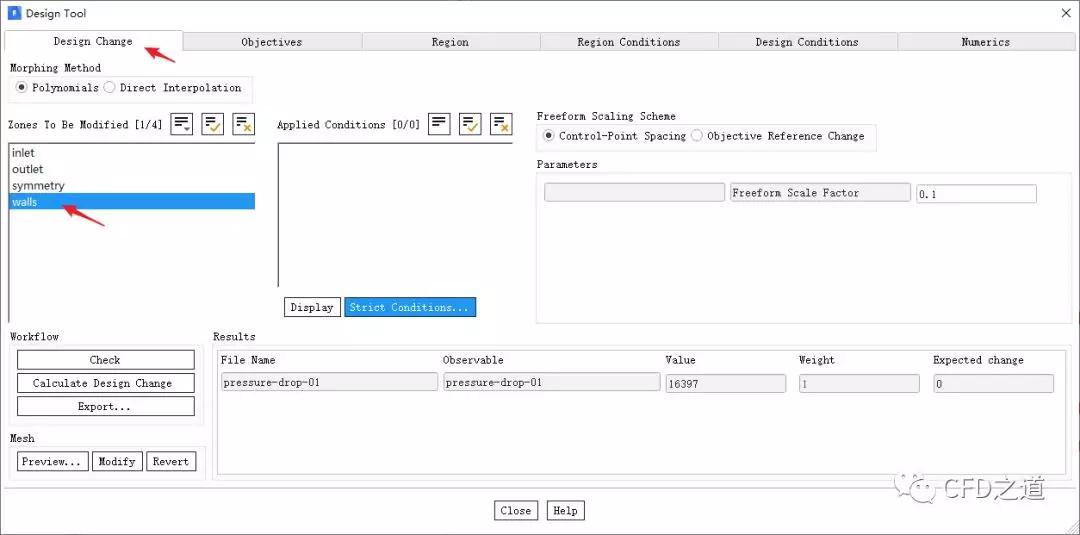
Task: Click the Weight field showing 1
Action: coord(859,384)
